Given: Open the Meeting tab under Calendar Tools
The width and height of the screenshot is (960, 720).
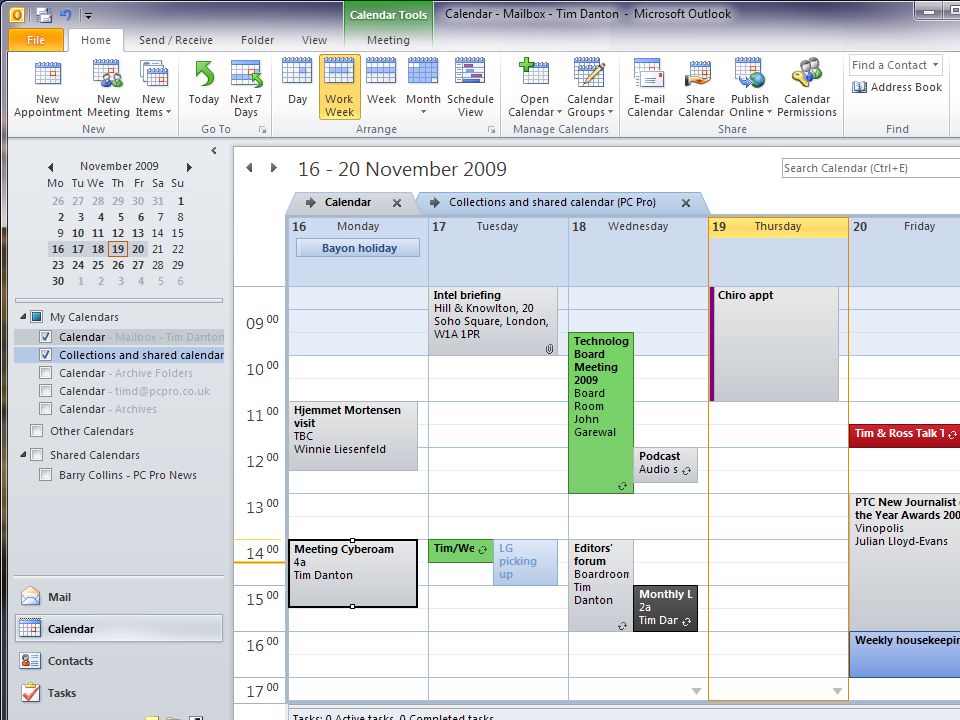Looking at the screenshot, I should pyautogui.click(x=388, y=40).
